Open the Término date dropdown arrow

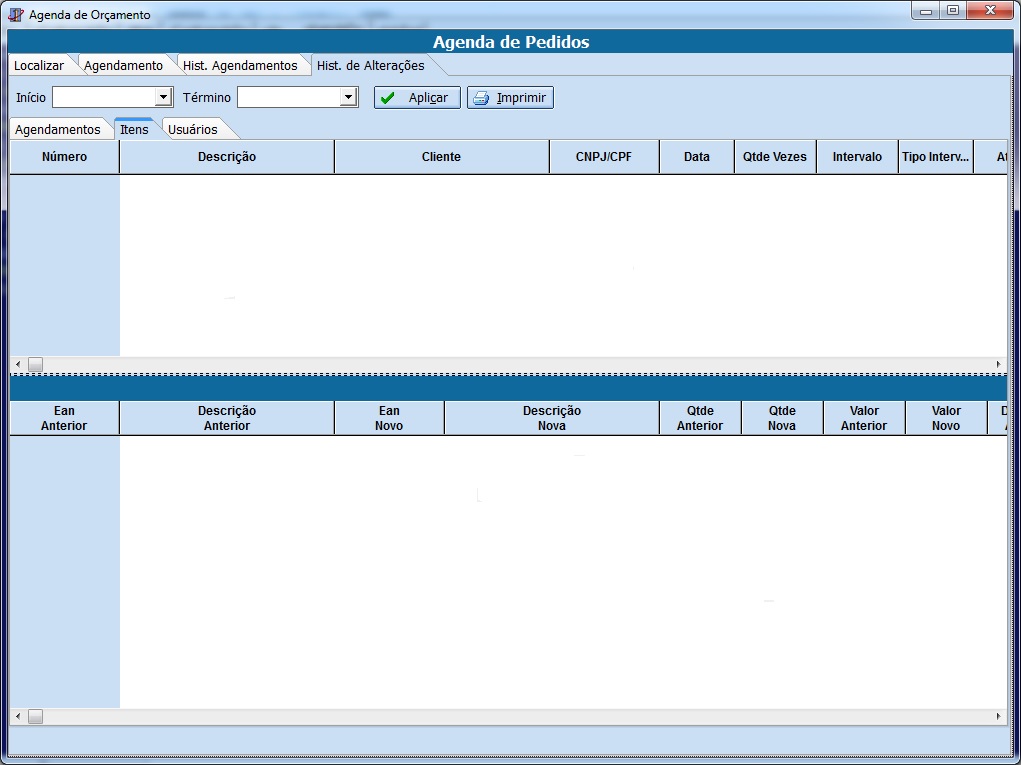348,98
